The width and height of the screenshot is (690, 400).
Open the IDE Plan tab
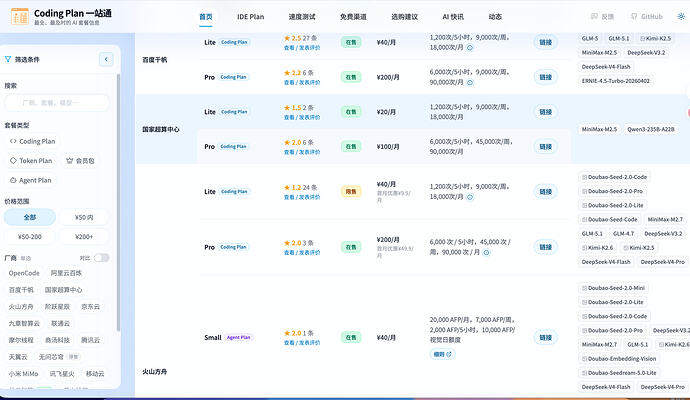250,17
